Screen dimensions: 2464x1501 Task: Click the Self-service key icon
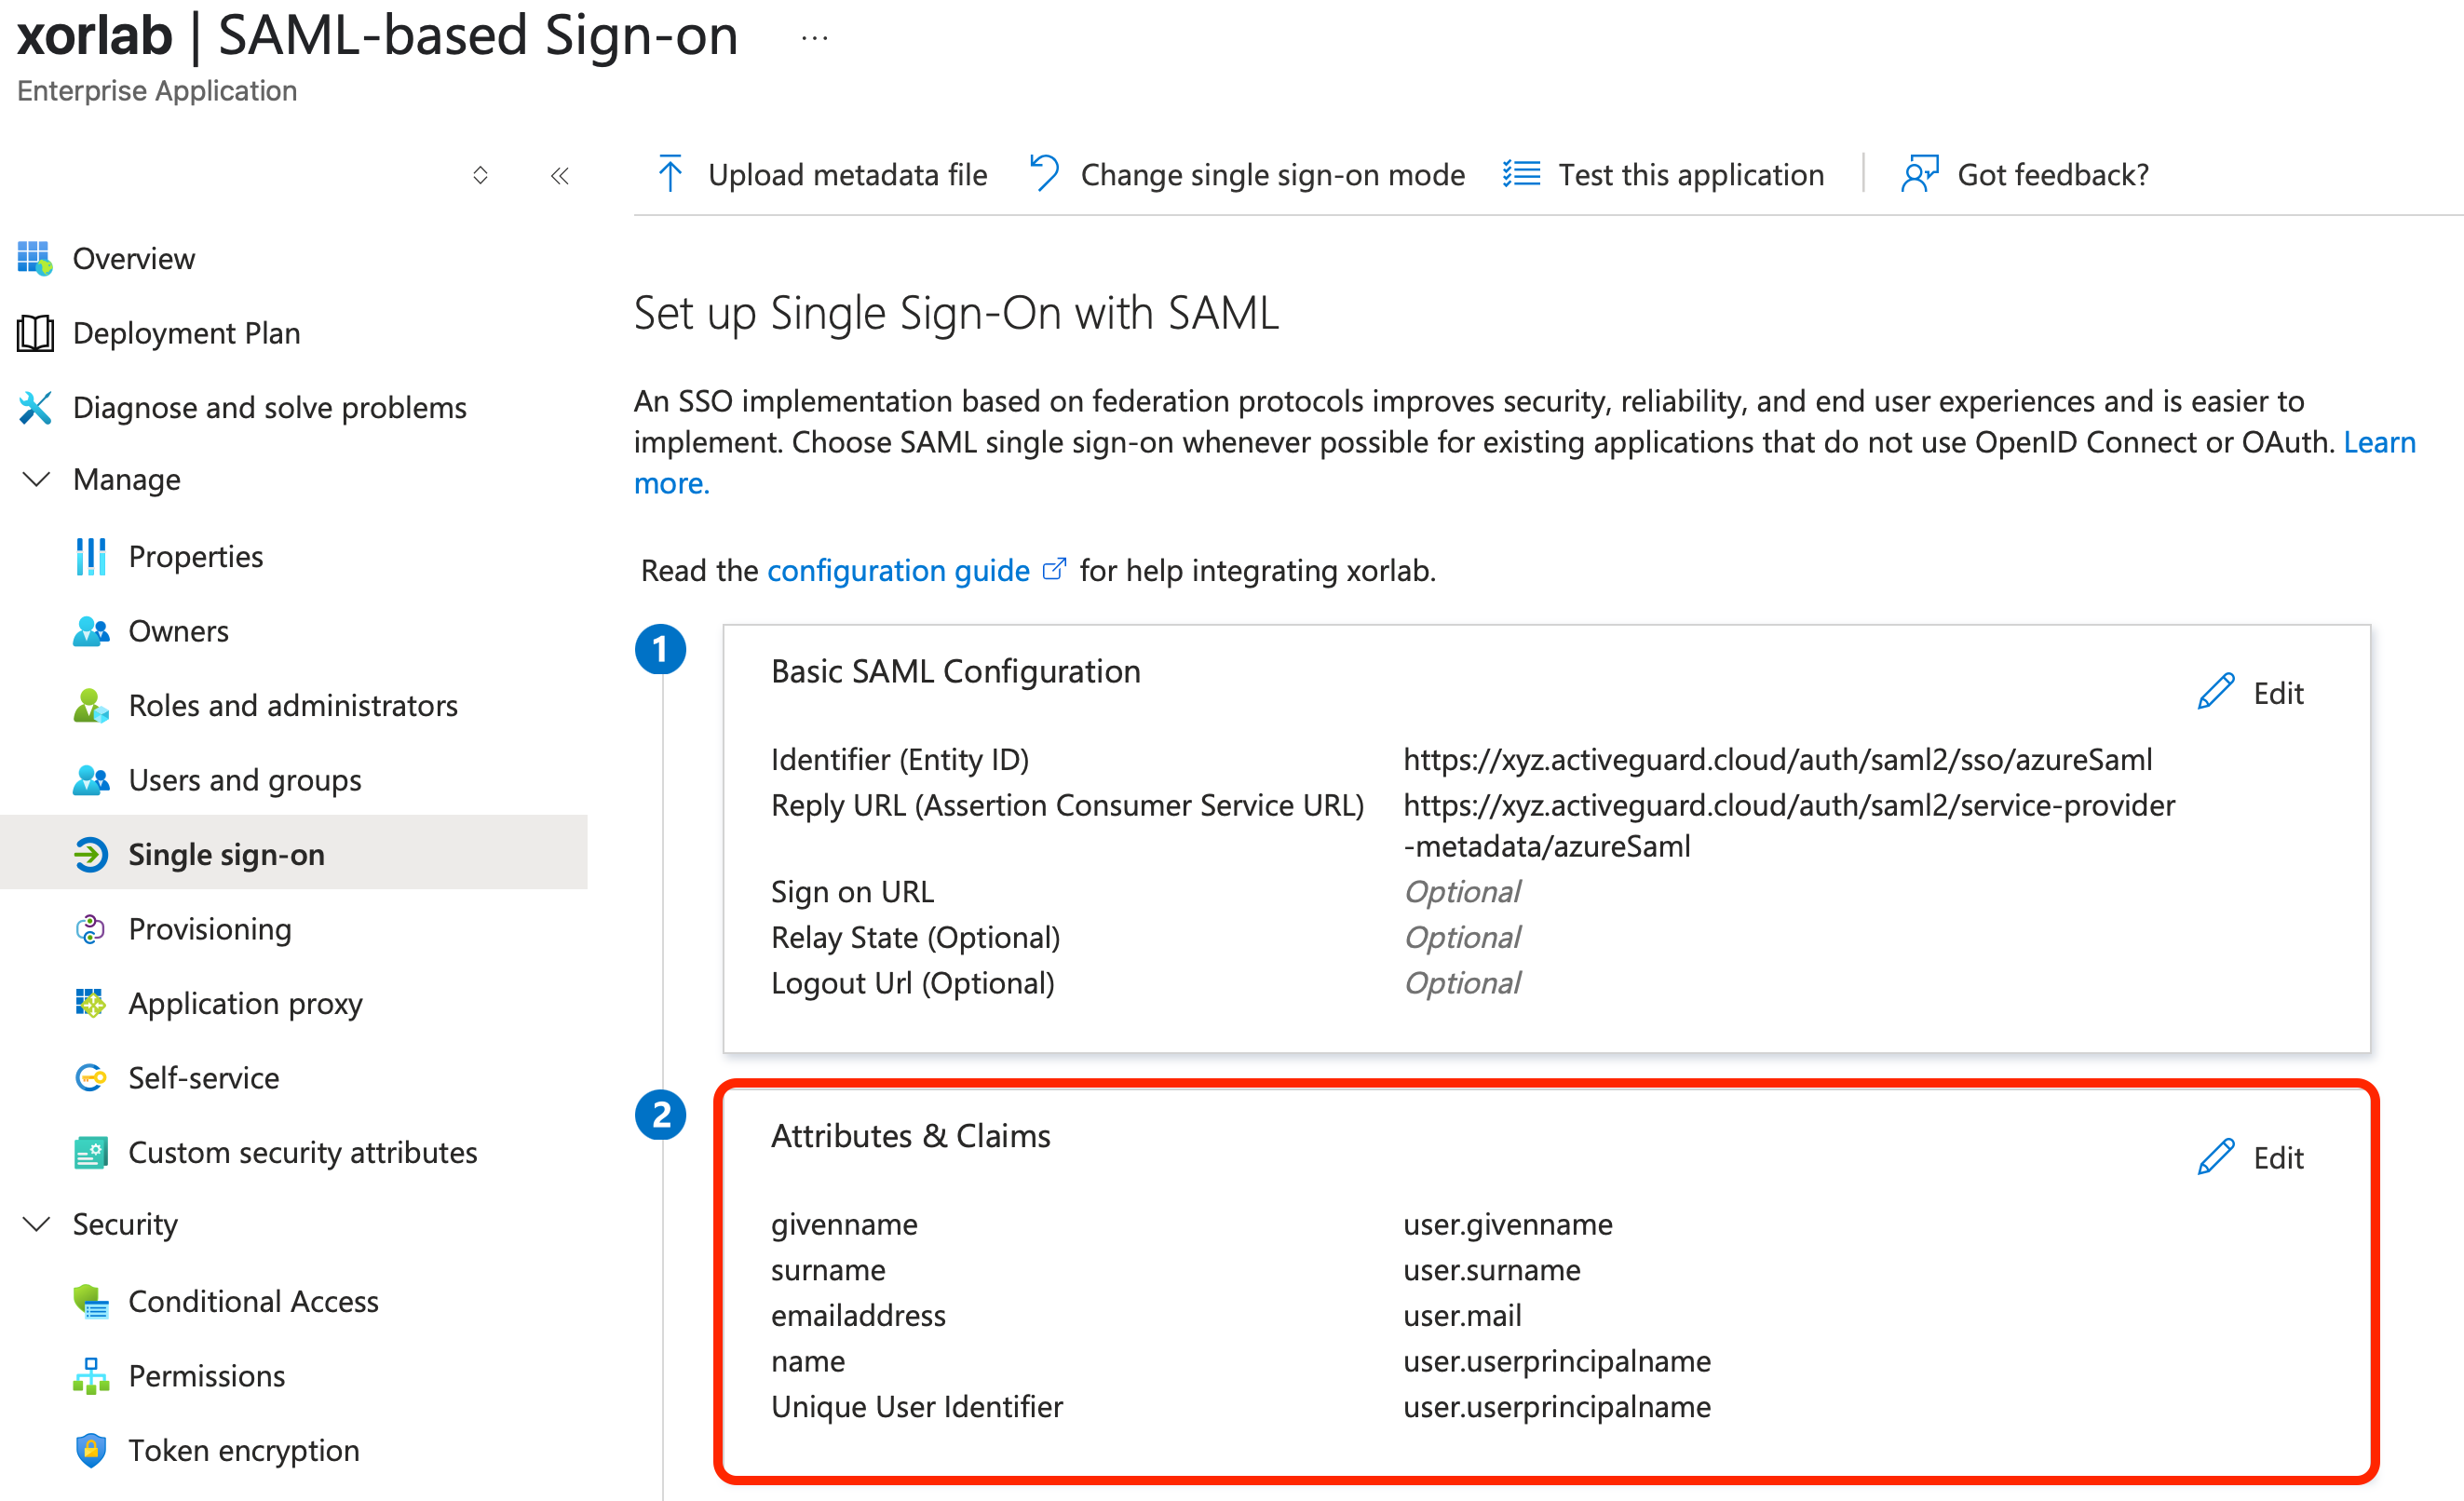coord(91,1078)
